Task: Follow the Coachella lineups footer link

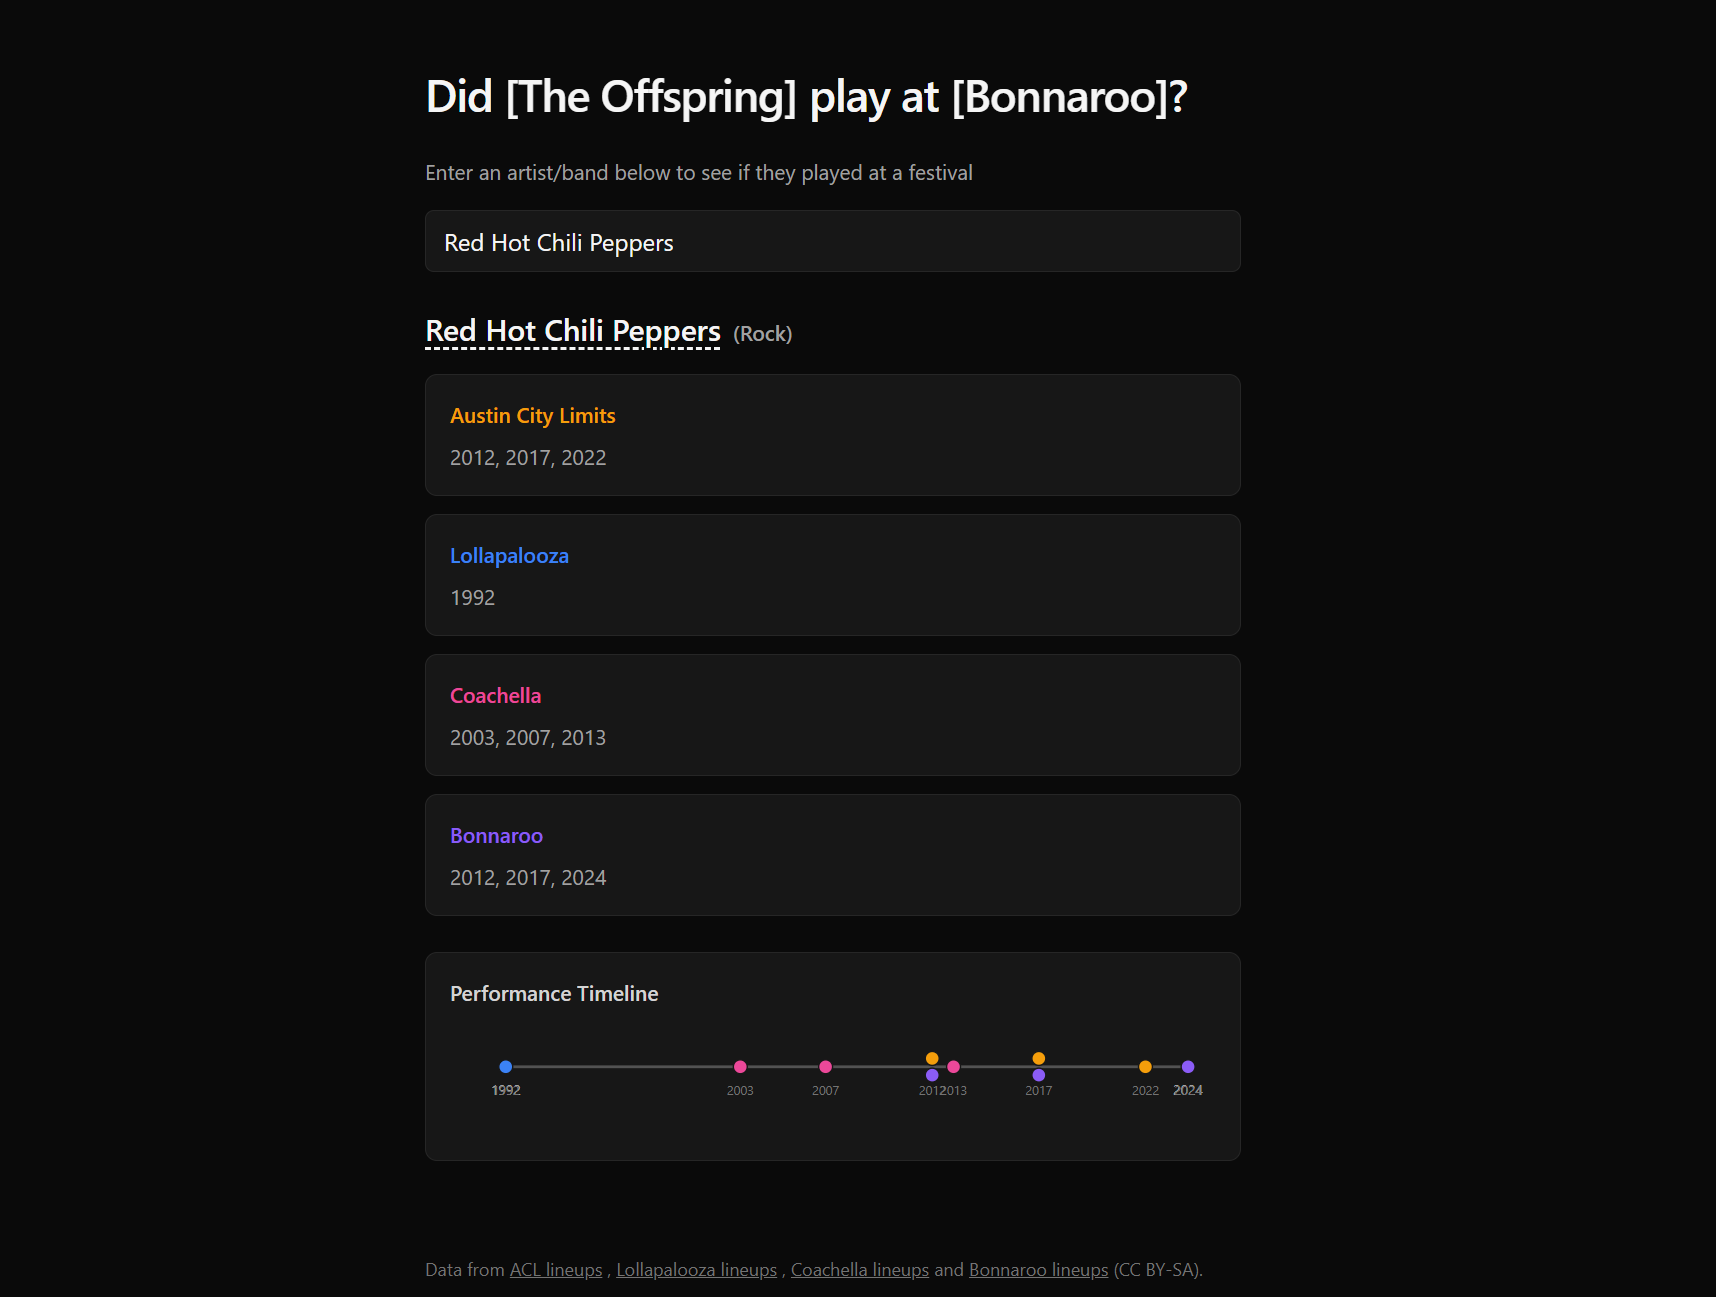Action: (x=859, y=1269)
